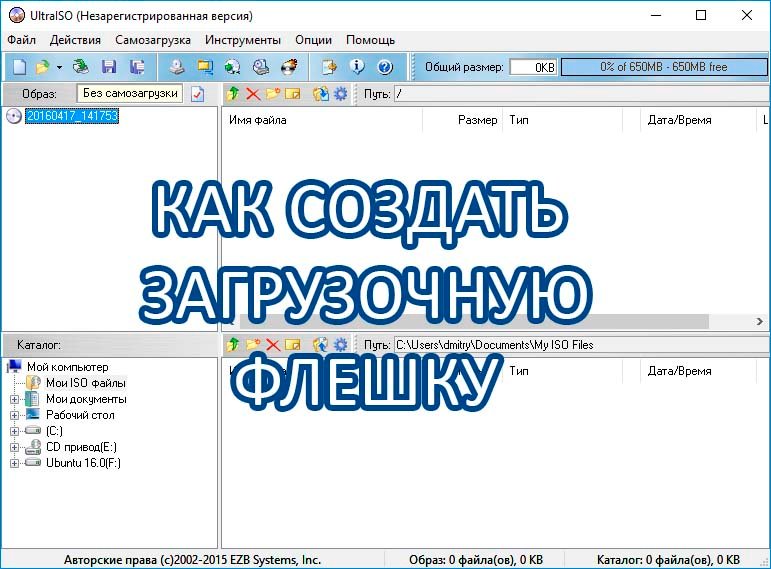
Task: Click blue gear icon in image pane
Action: [x=340, y=93]
